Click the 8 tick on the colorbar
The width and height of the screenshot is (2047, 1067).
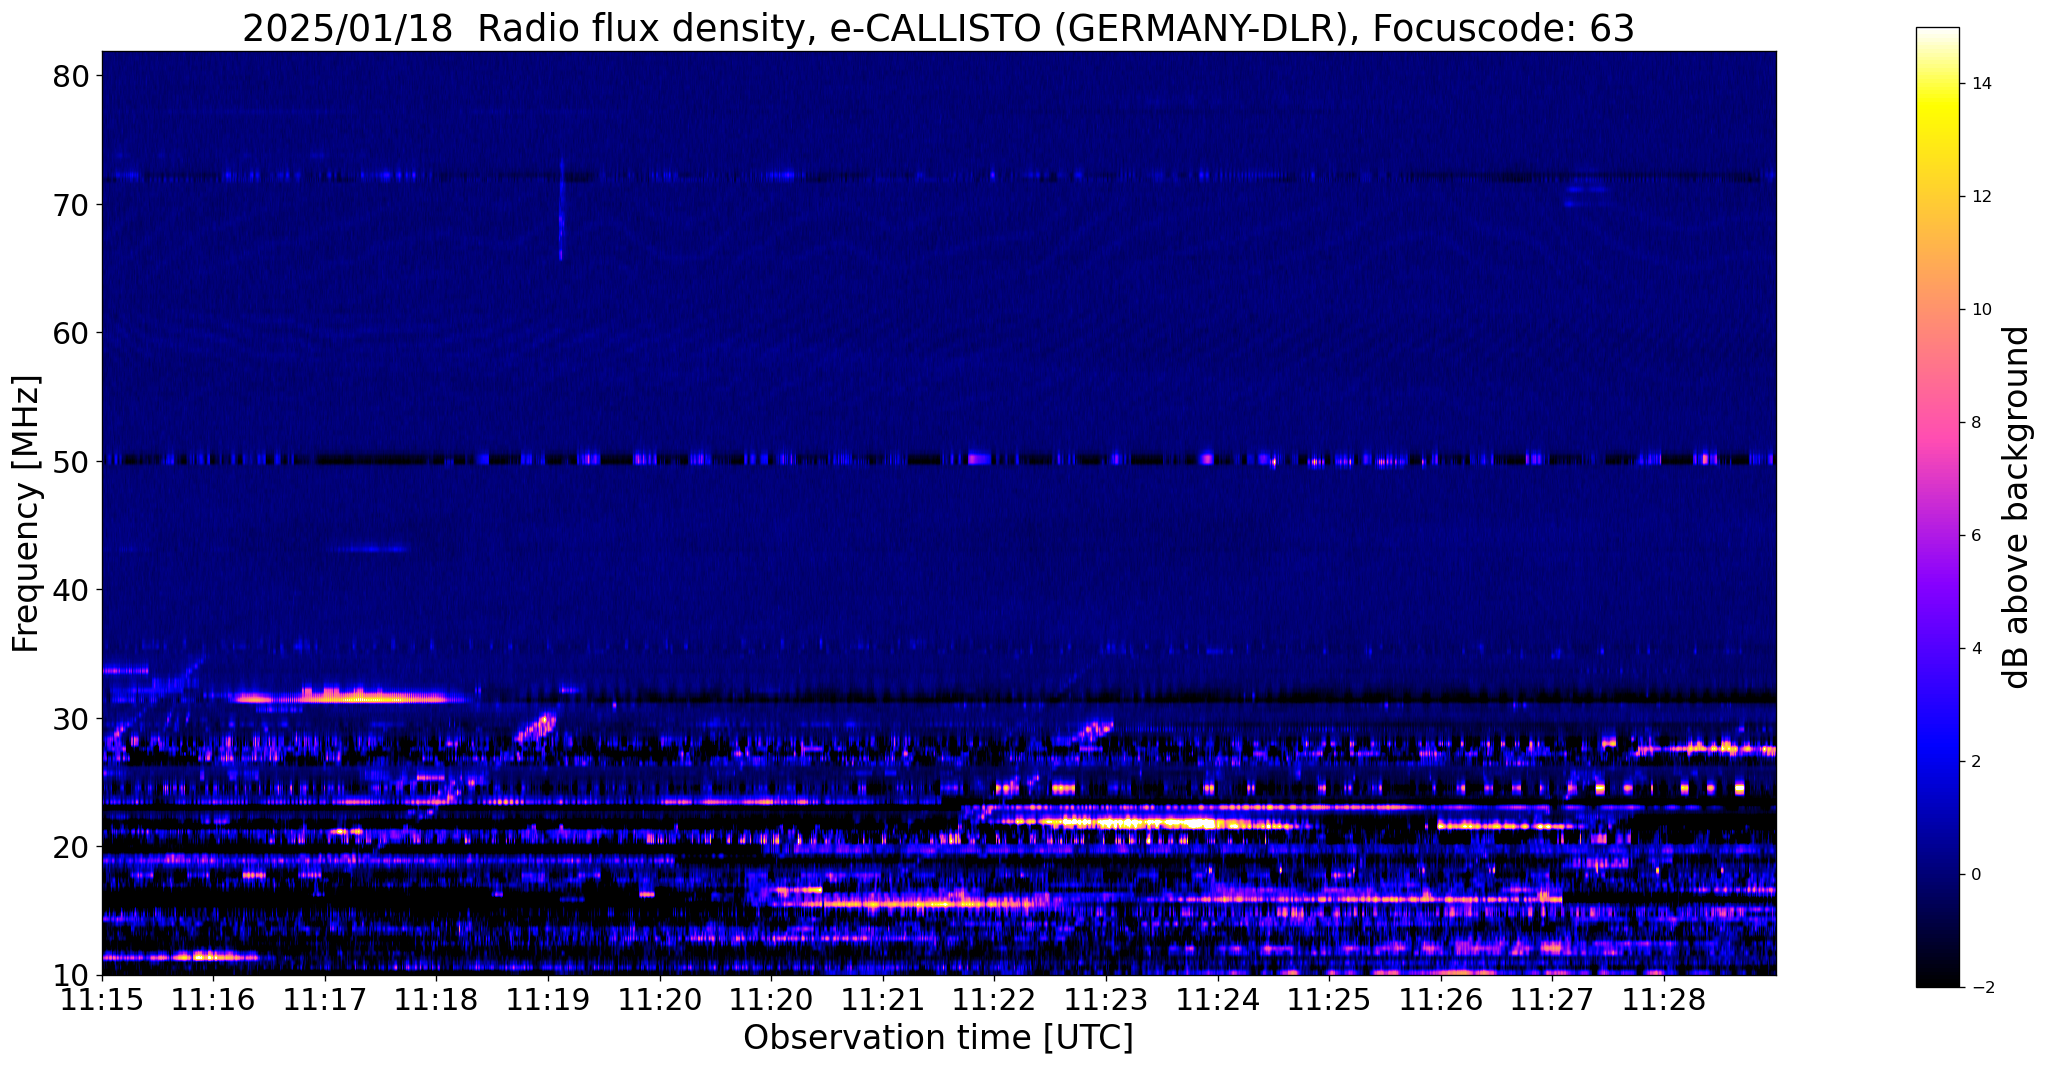pos(1975,423)
